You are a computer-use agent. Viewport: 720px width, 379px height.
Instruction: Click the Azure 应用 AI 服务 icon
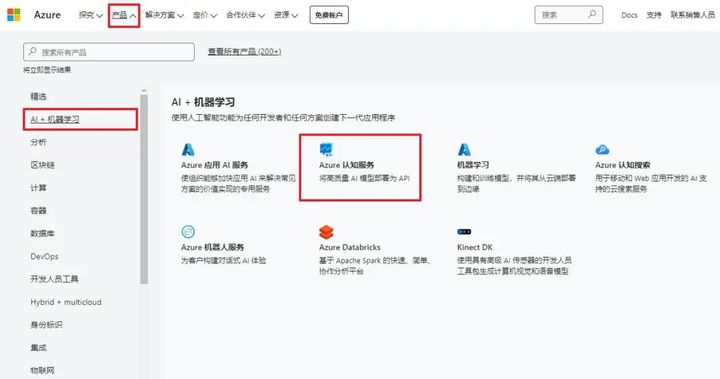(x=188, y=149)
